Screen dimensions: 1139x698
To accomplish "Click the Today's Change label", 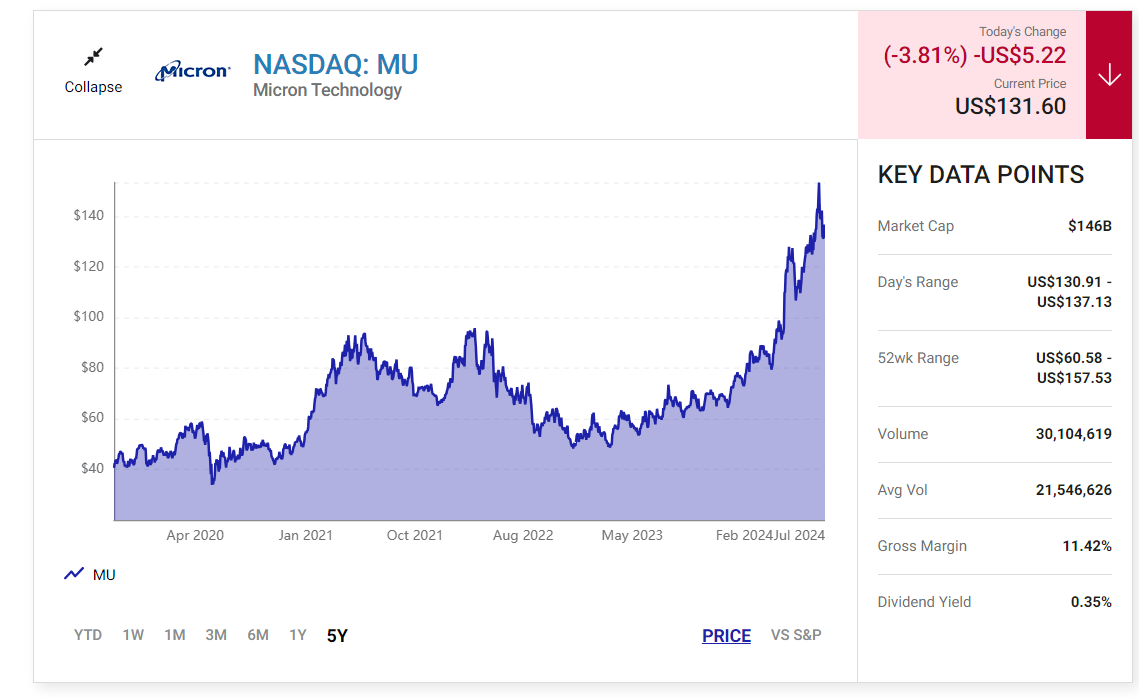I will click(x=1022, y=31).
